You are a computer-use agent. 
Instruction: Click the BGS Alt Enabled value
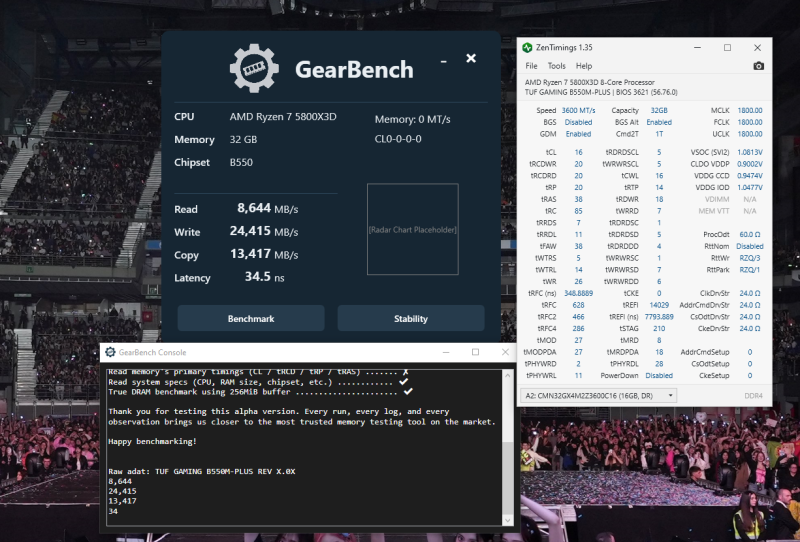pos(659,122)
